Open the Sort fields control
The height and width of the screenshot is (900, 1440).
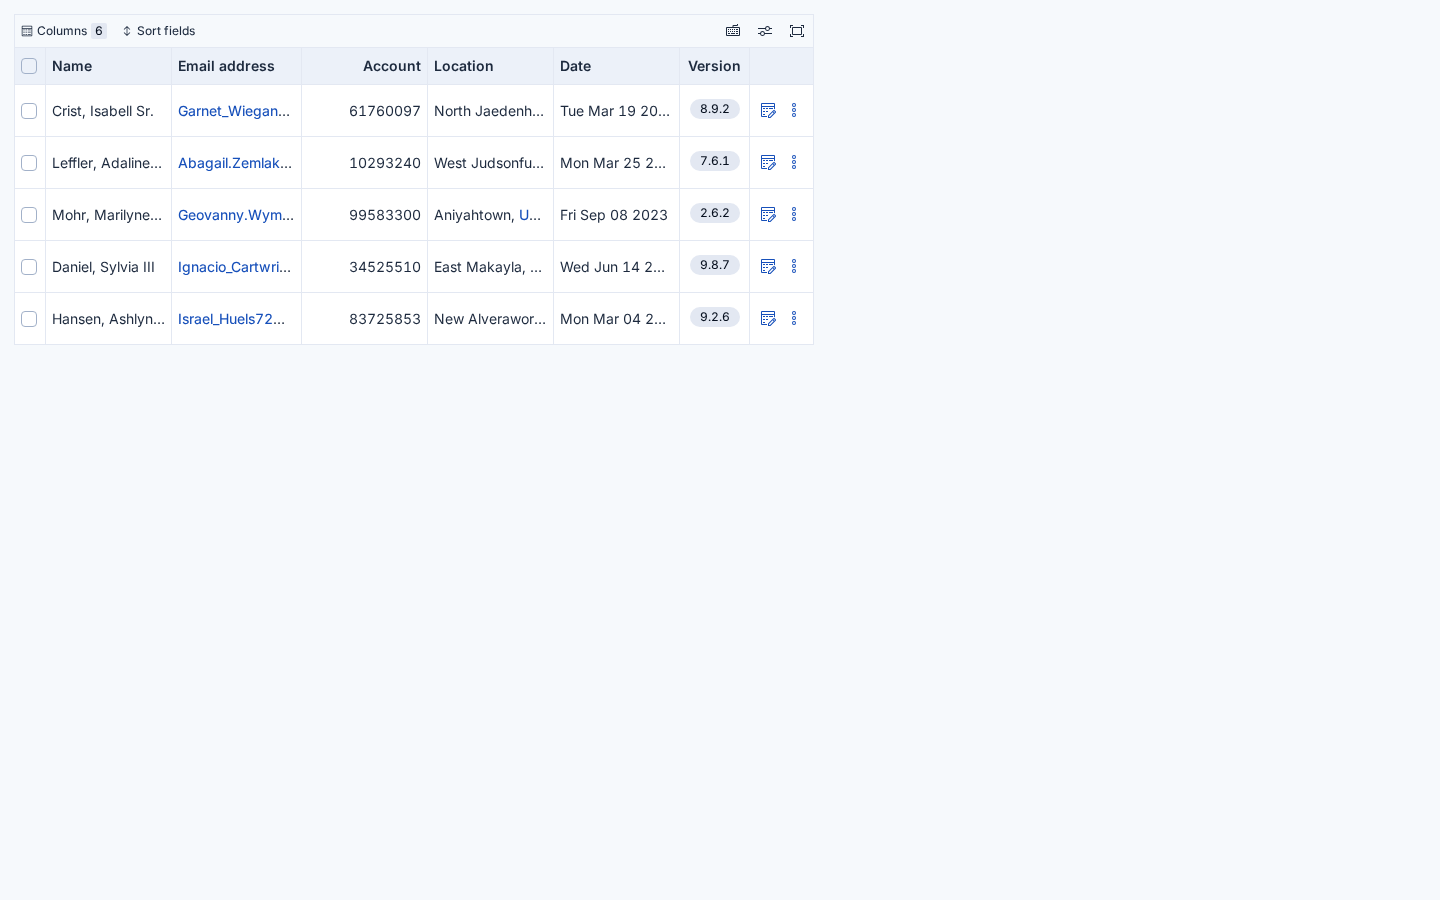[159, 31]
